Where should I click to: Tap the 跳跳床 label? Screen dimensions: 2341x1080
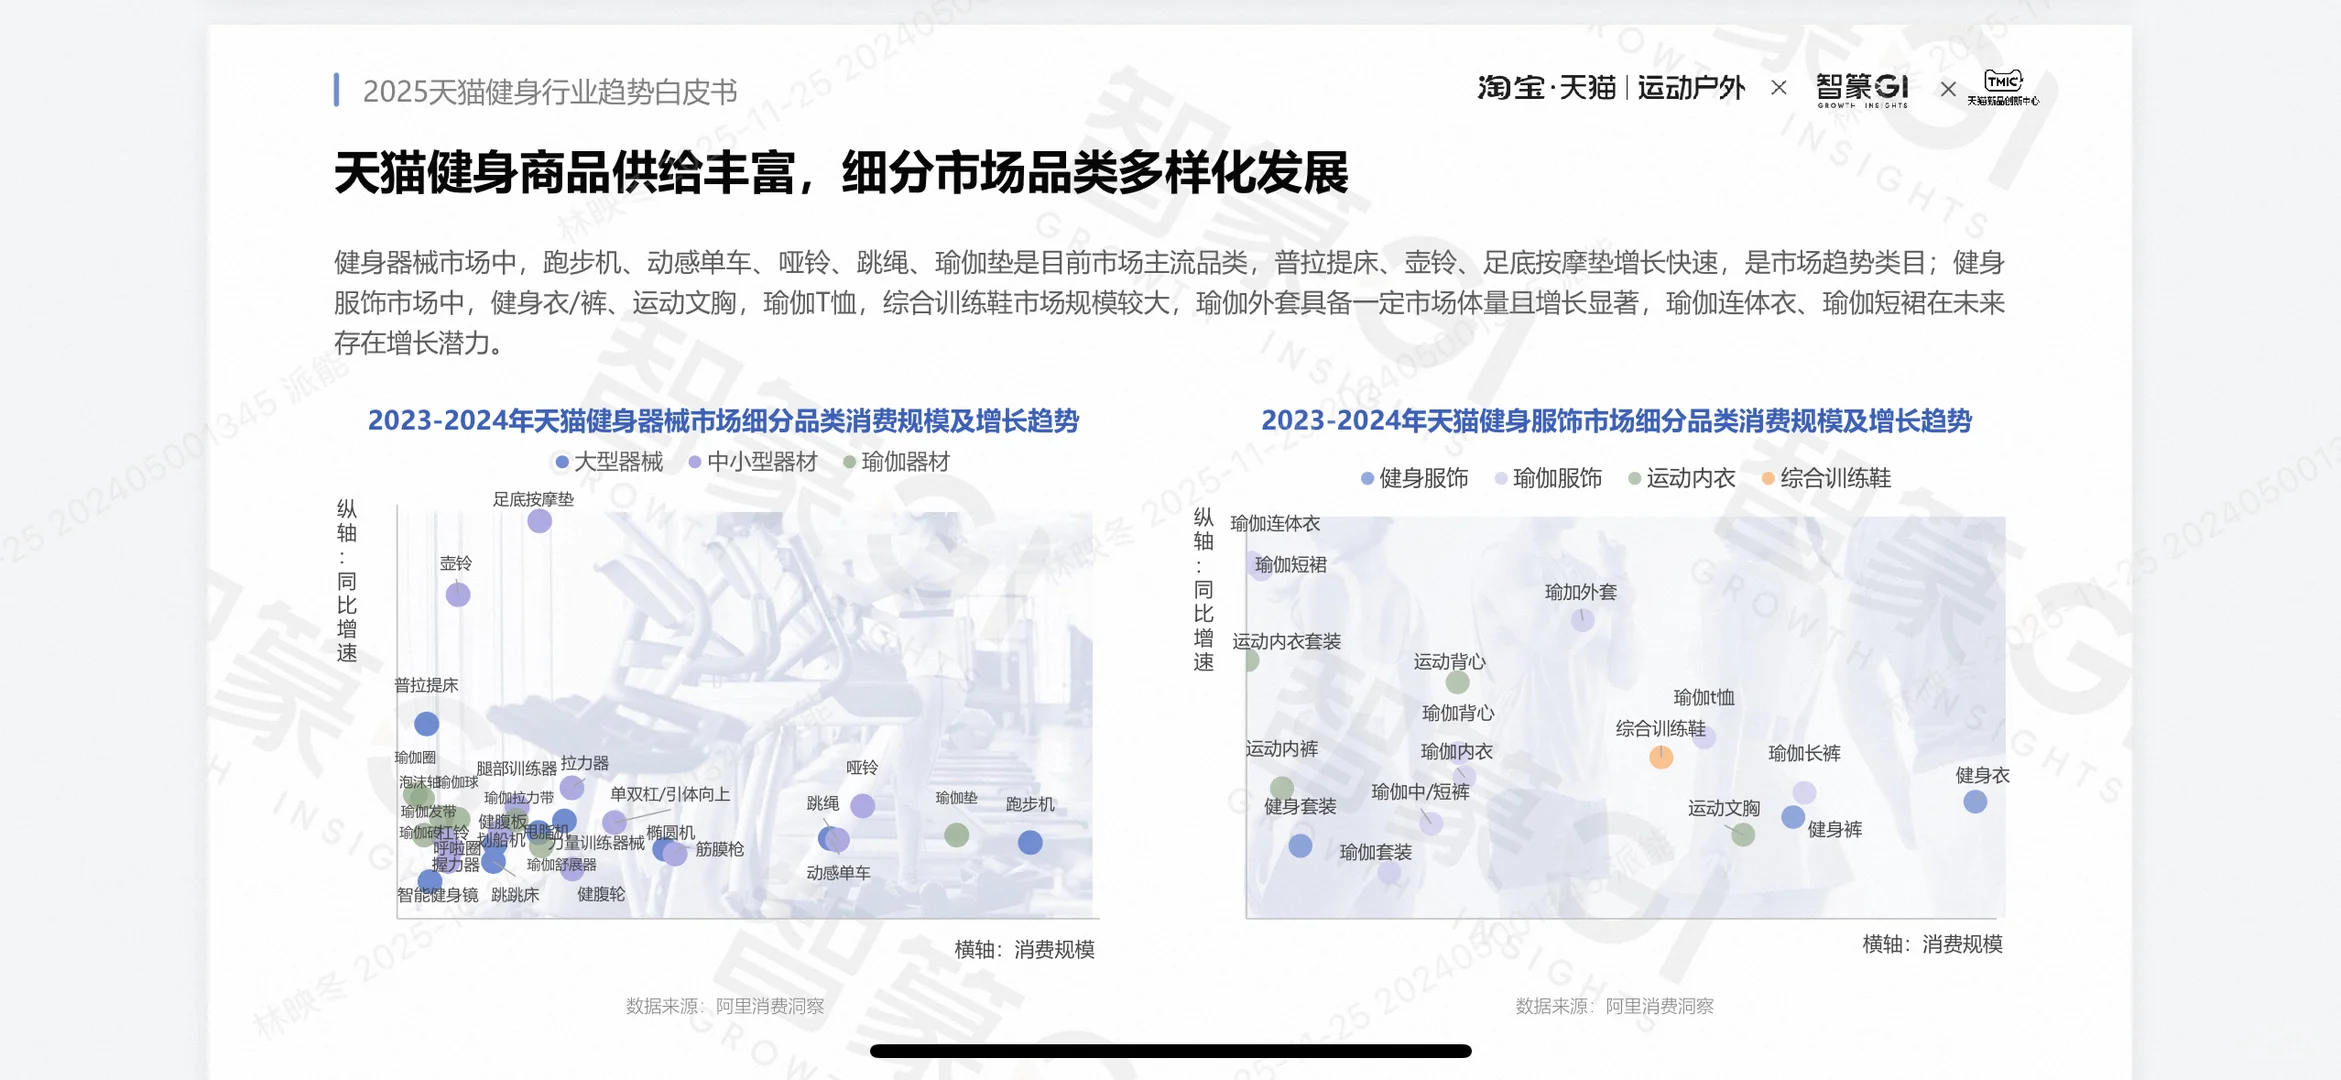(x=515, y=895)
